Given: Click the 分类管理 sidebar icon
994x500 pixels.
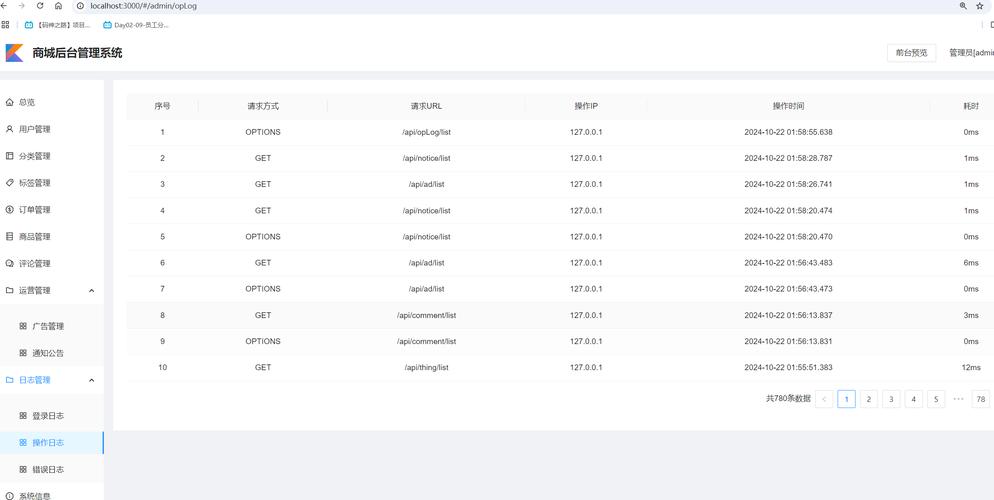Looking at the screenshot, I should tap(10, 156).
